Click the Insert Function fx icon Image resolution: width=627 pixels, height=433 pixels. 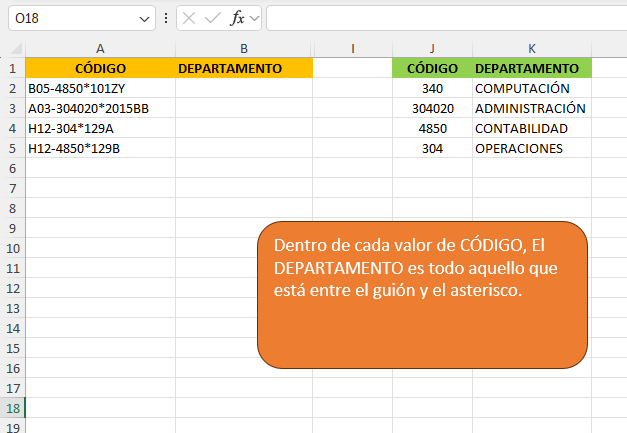(x=237, y=18)
